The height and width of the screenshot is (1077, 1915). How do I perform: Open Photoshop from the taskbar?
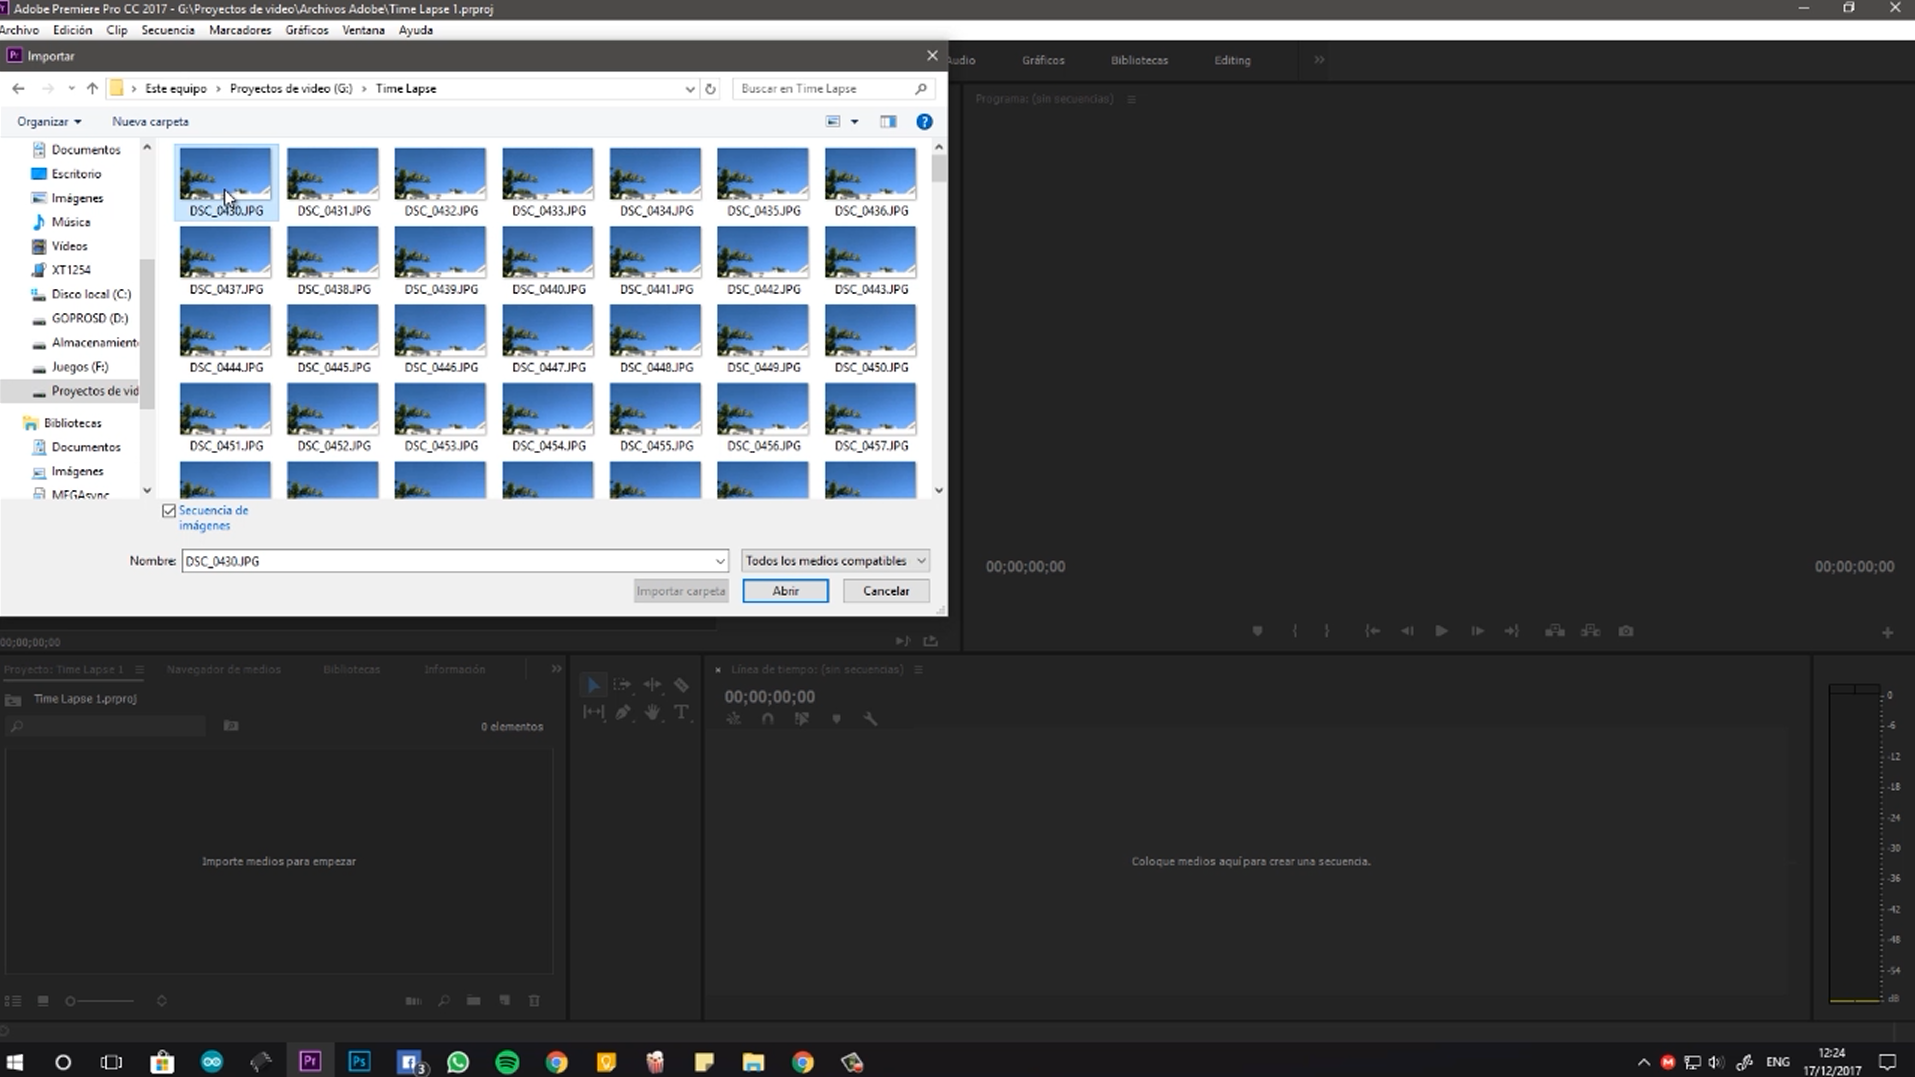tap(359, 1062)
